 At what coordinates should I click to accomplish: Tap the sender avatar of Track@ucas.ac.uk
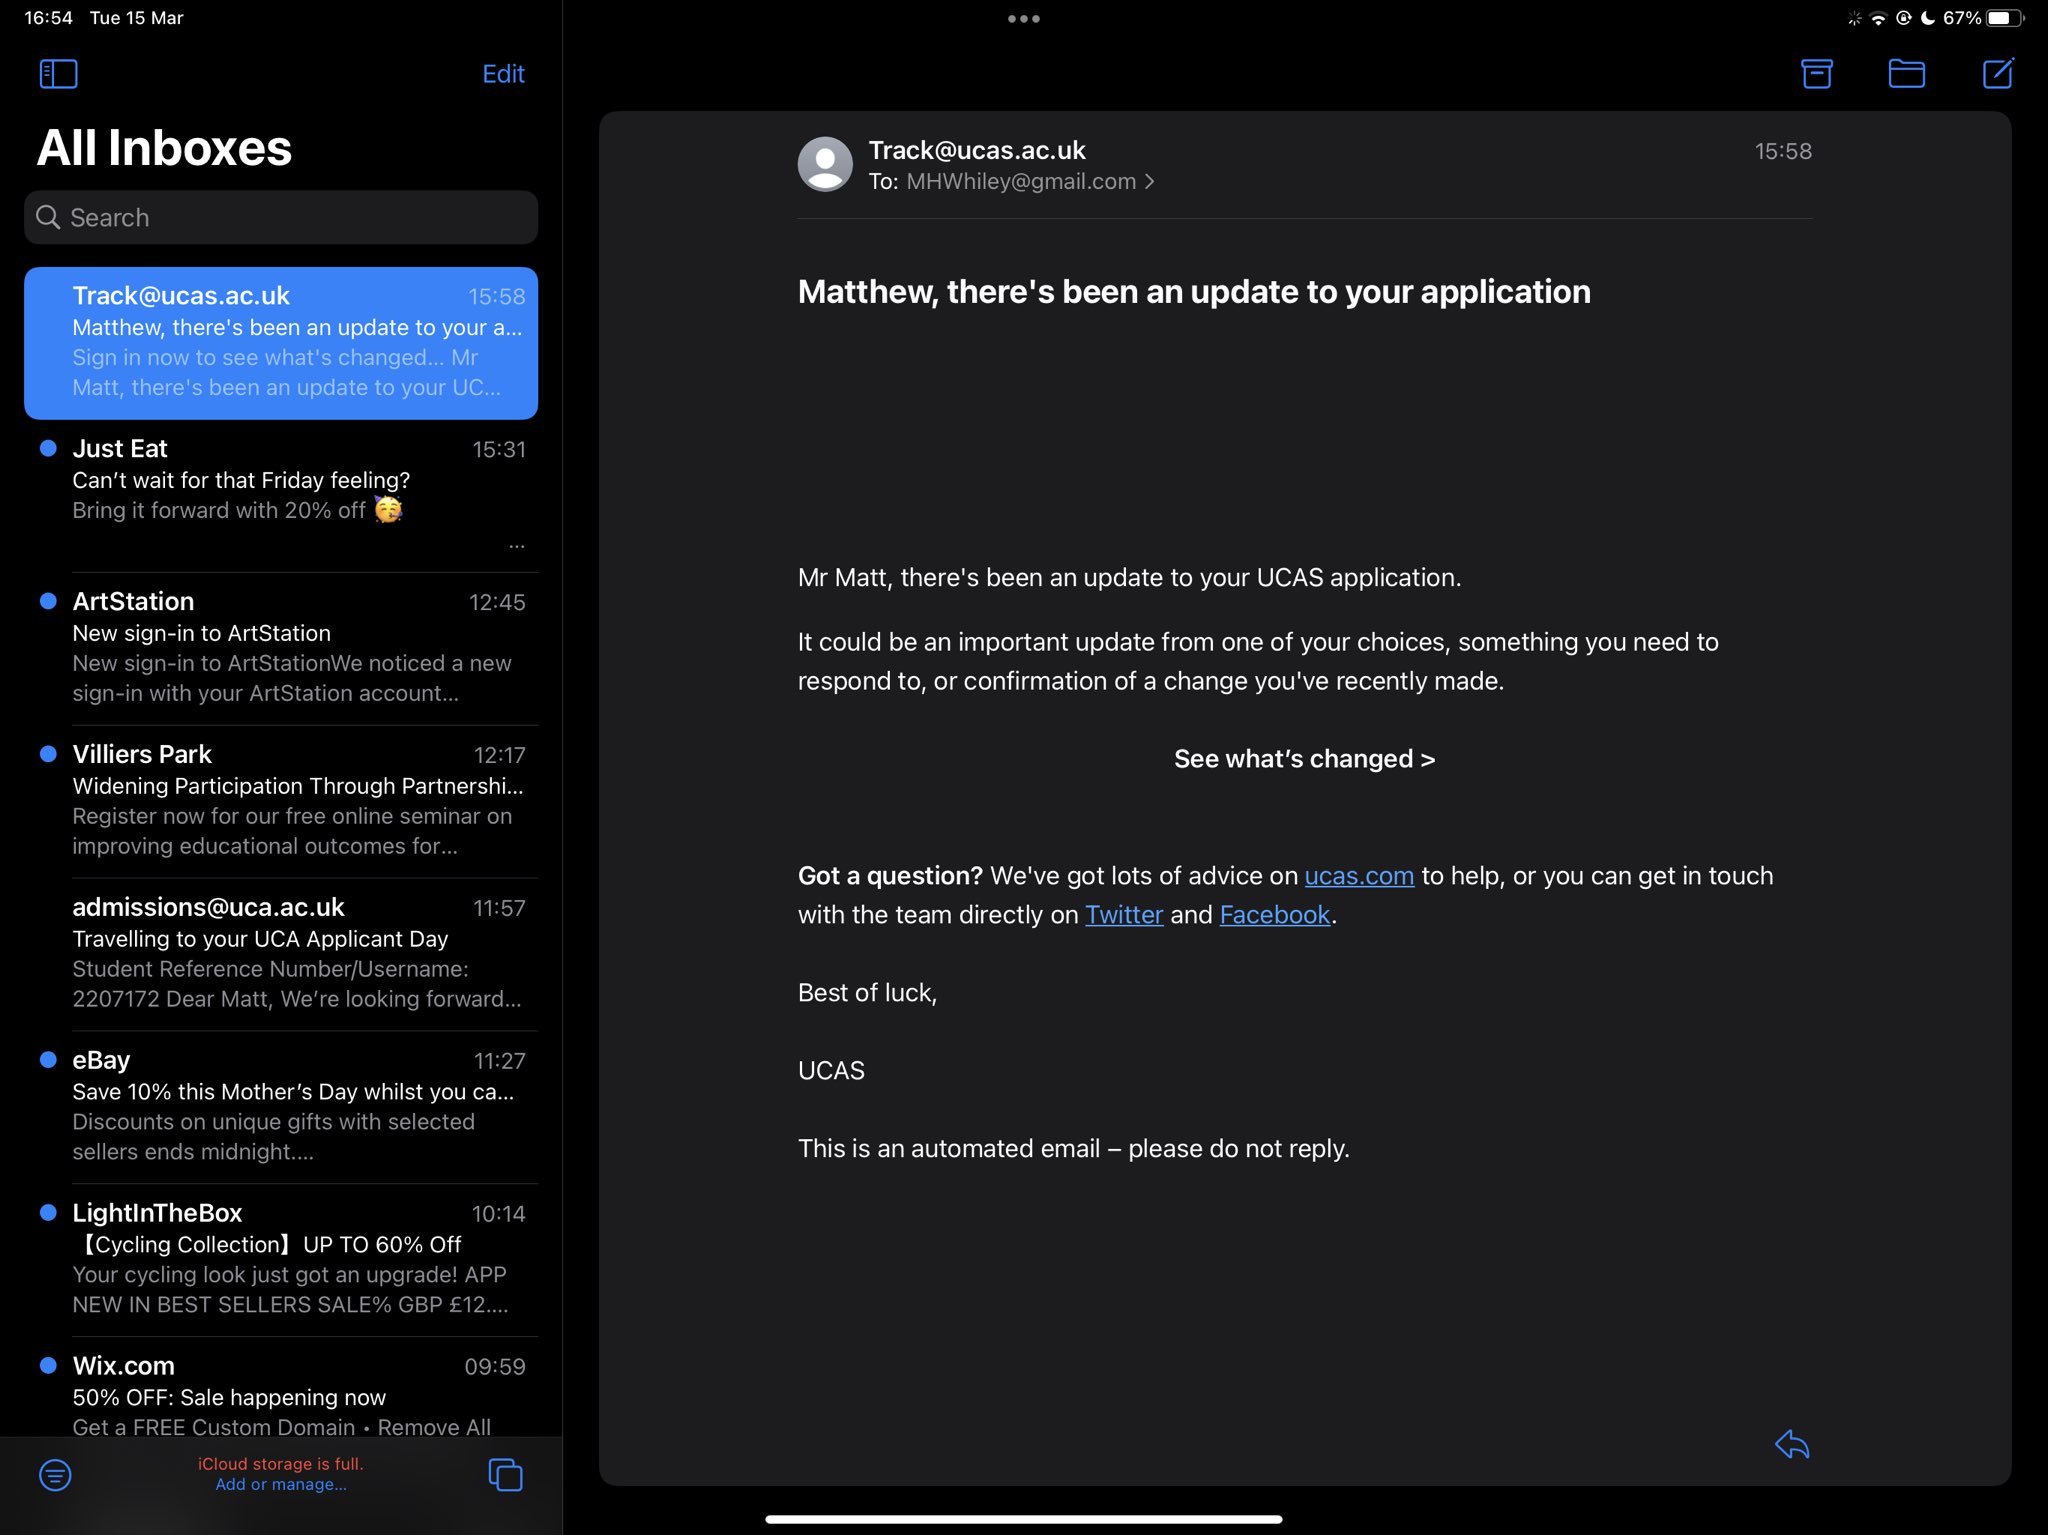point(825,164)
